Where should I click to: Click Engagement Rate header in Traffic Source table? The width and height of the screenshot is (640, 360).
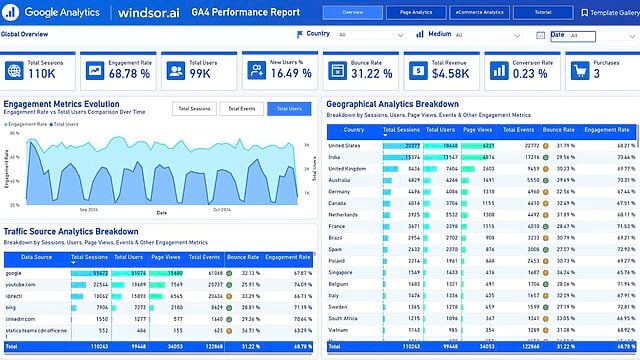click(288, 257)
